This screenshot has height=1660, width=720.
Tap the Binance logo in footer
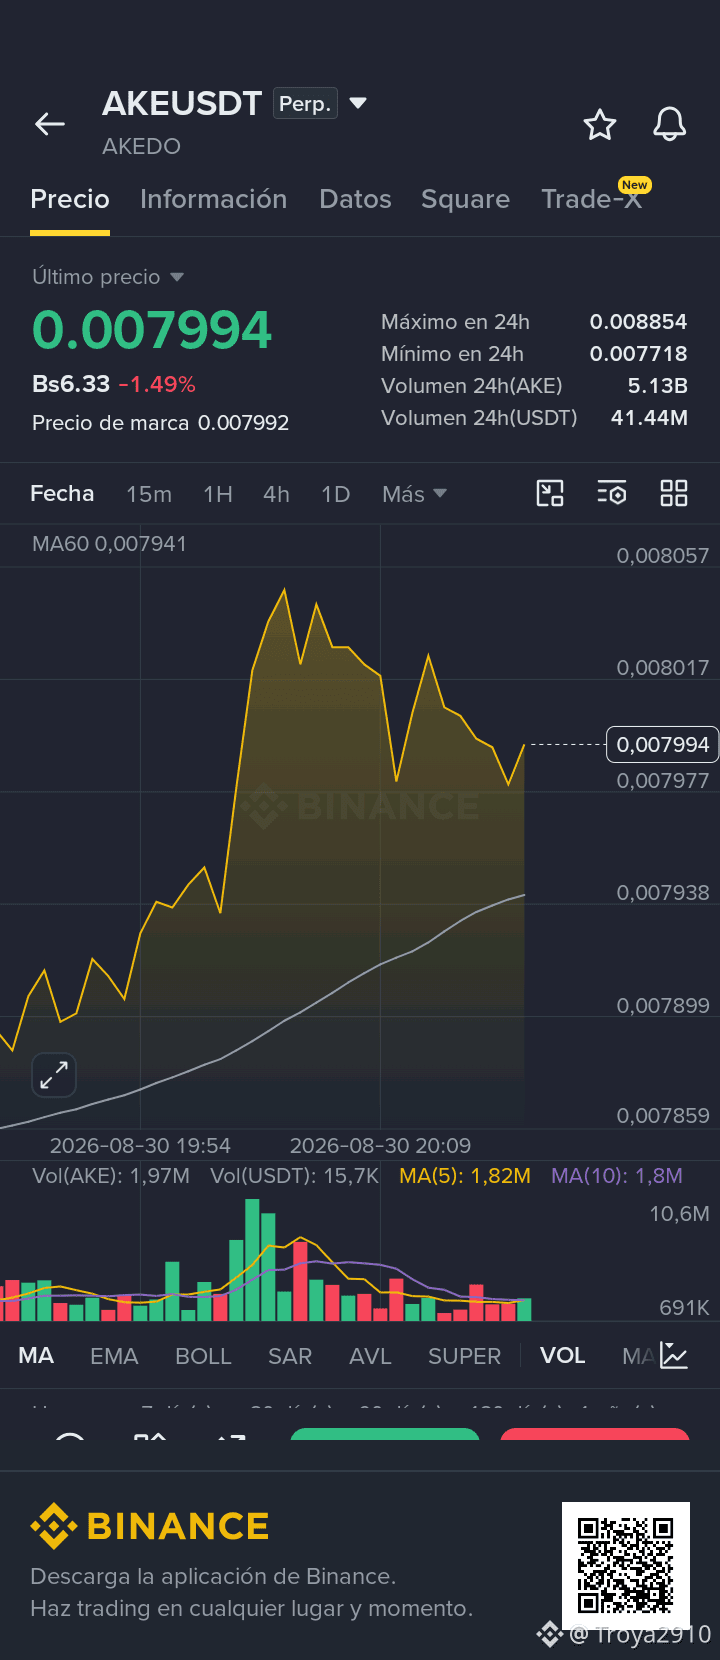150,1526
